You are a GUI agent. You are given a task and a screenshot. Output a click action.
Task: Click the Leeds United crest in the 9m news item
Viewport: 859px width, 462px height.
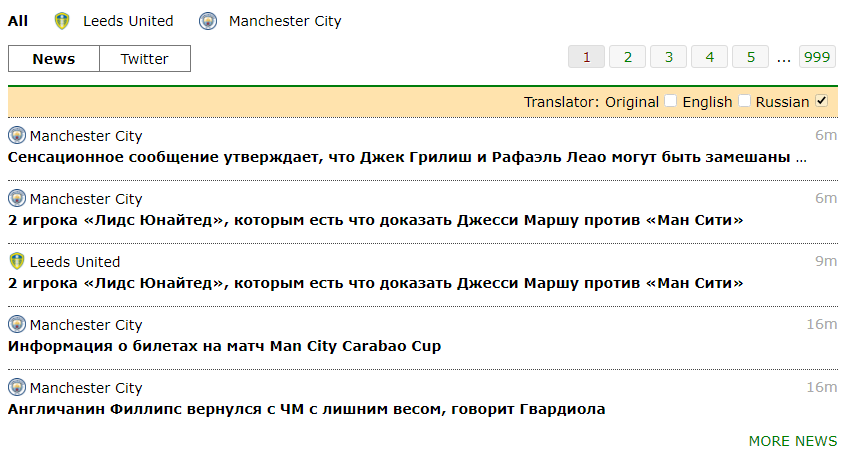[17, 261]
